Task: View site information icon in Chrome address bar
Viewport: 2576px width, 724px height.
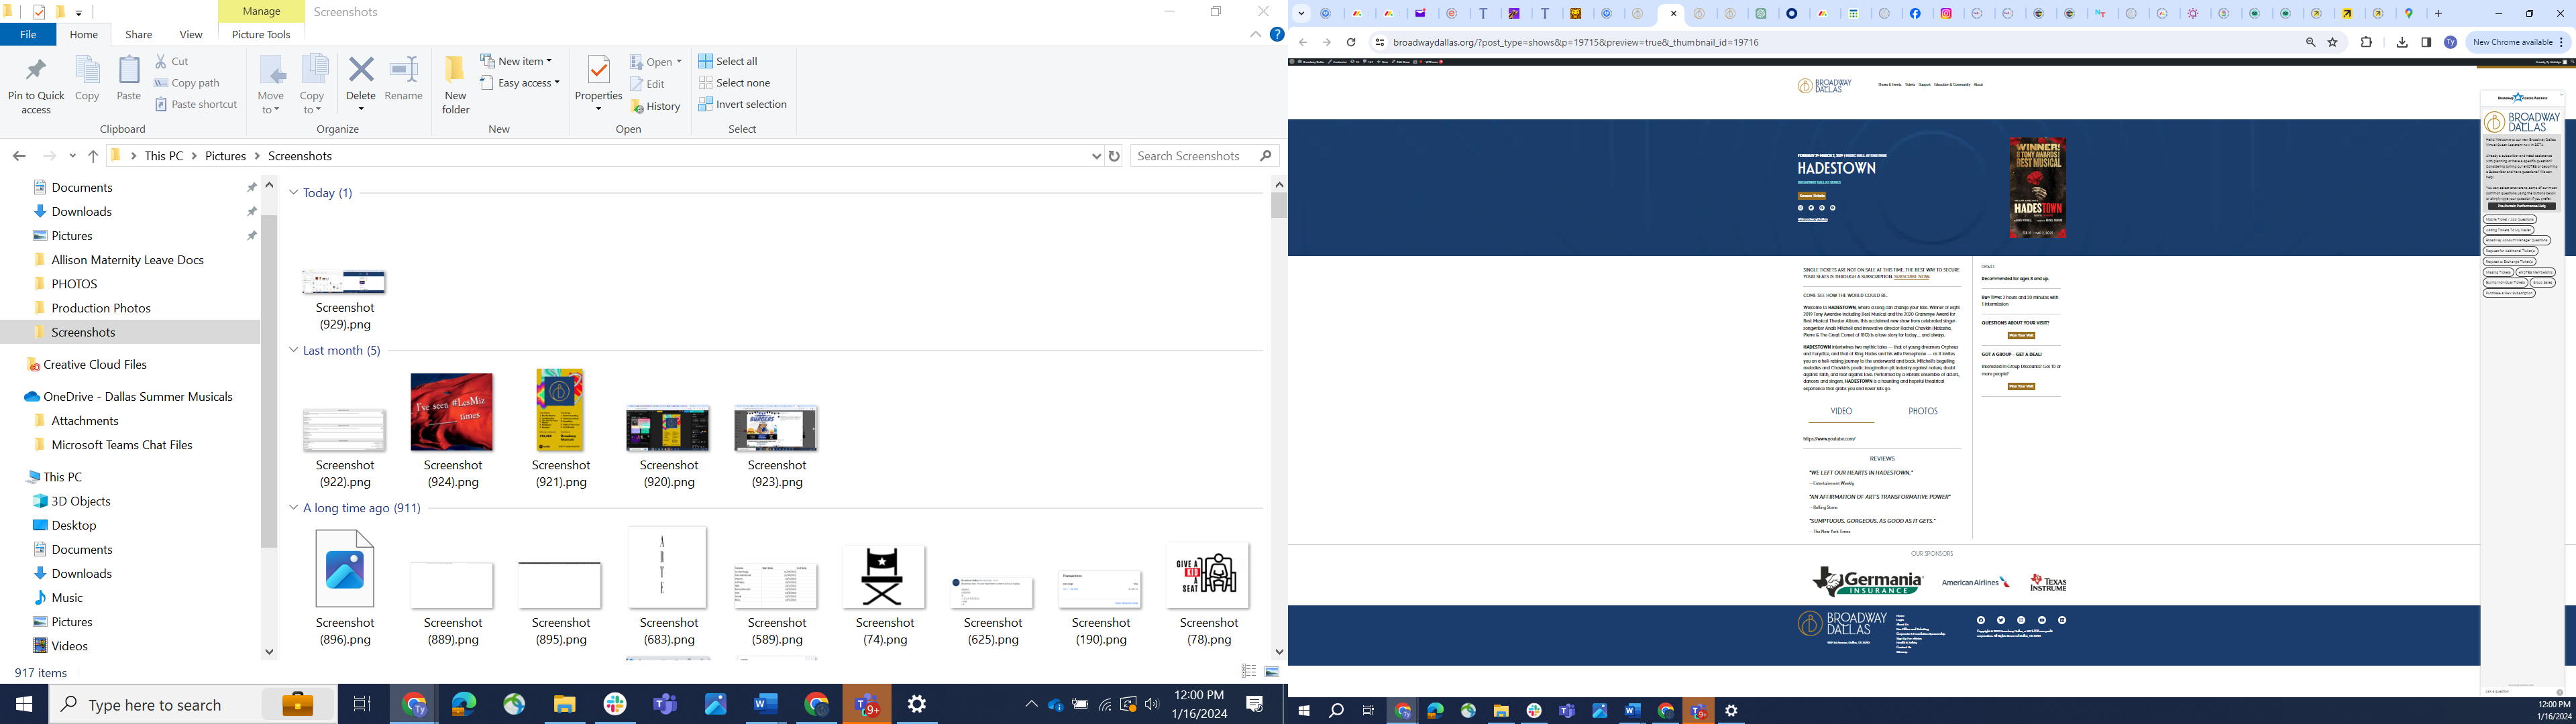Action: click(x=1379, y=42)
